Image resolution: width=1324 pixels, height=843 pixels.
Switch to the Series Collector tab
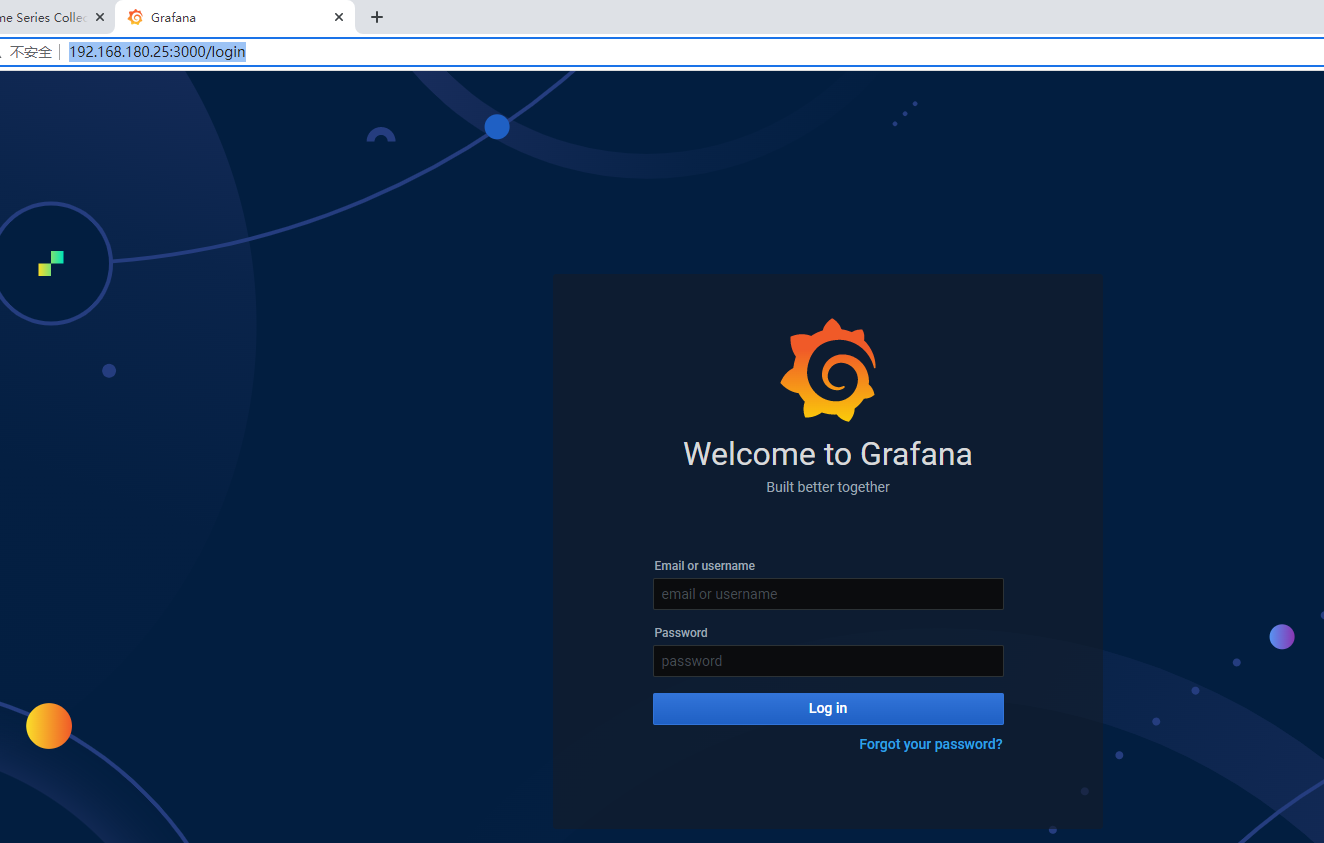[x=50, y=18]
